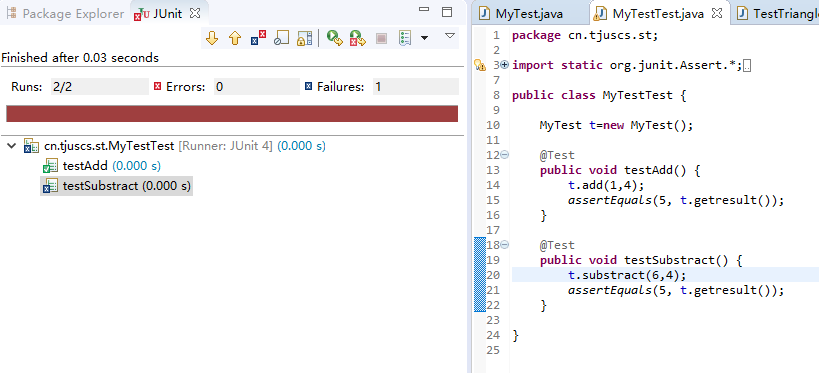Jump to previous failed test arrow
Image resolution: width=819 pixels, height=373 pixels.
[235, 38]
